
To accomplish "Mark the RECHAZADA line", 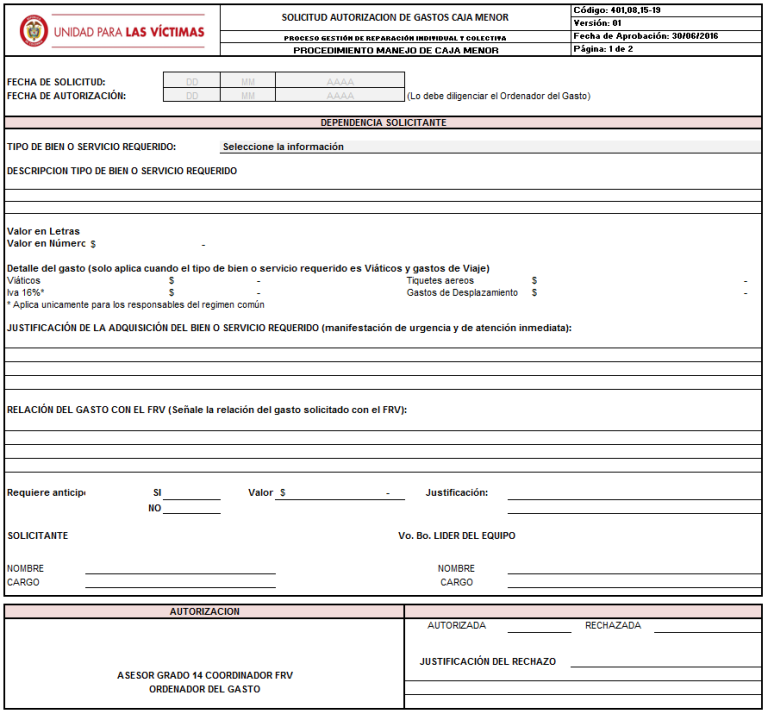I will click(x=707, y=626).
